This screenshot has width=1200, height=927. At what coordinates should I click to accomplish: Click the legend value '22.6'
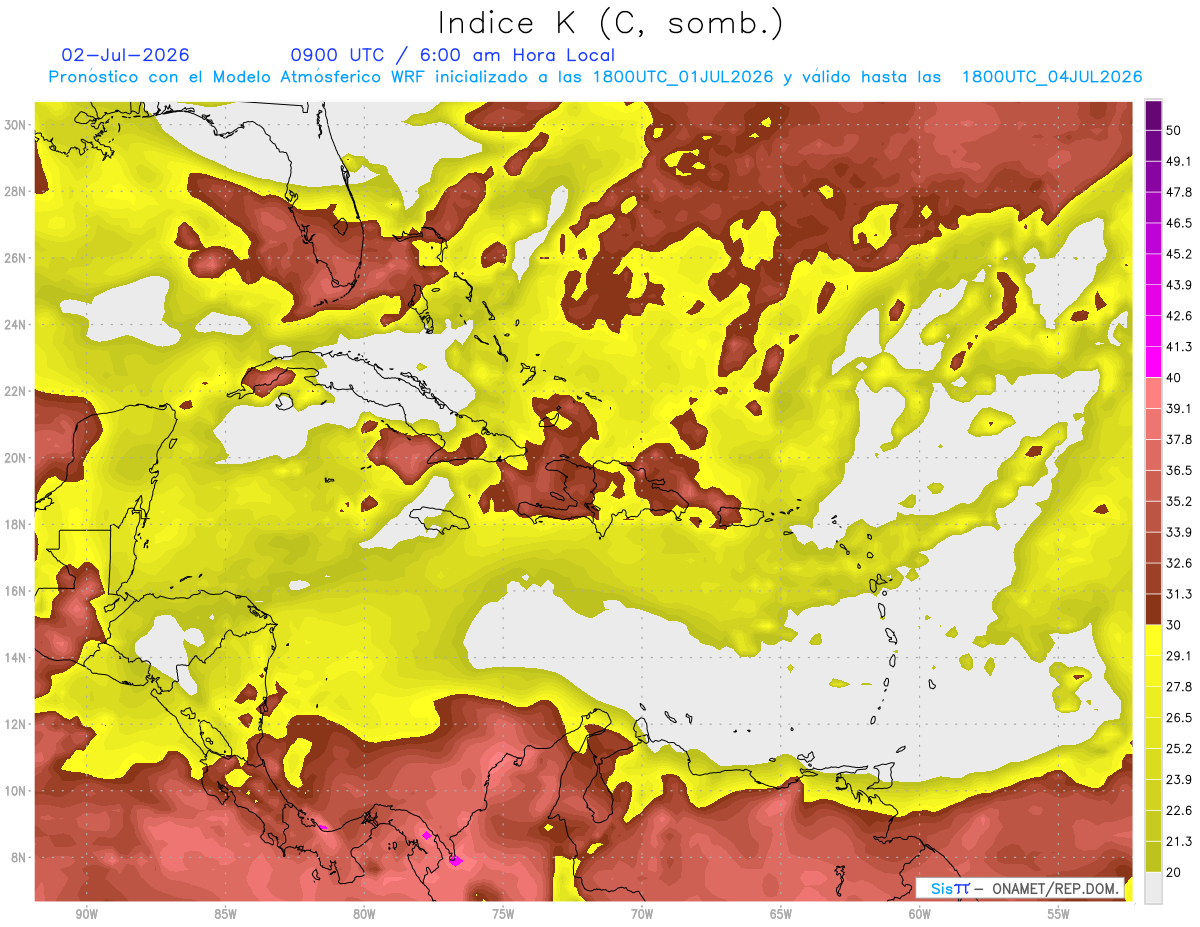tap(1178, 810)
